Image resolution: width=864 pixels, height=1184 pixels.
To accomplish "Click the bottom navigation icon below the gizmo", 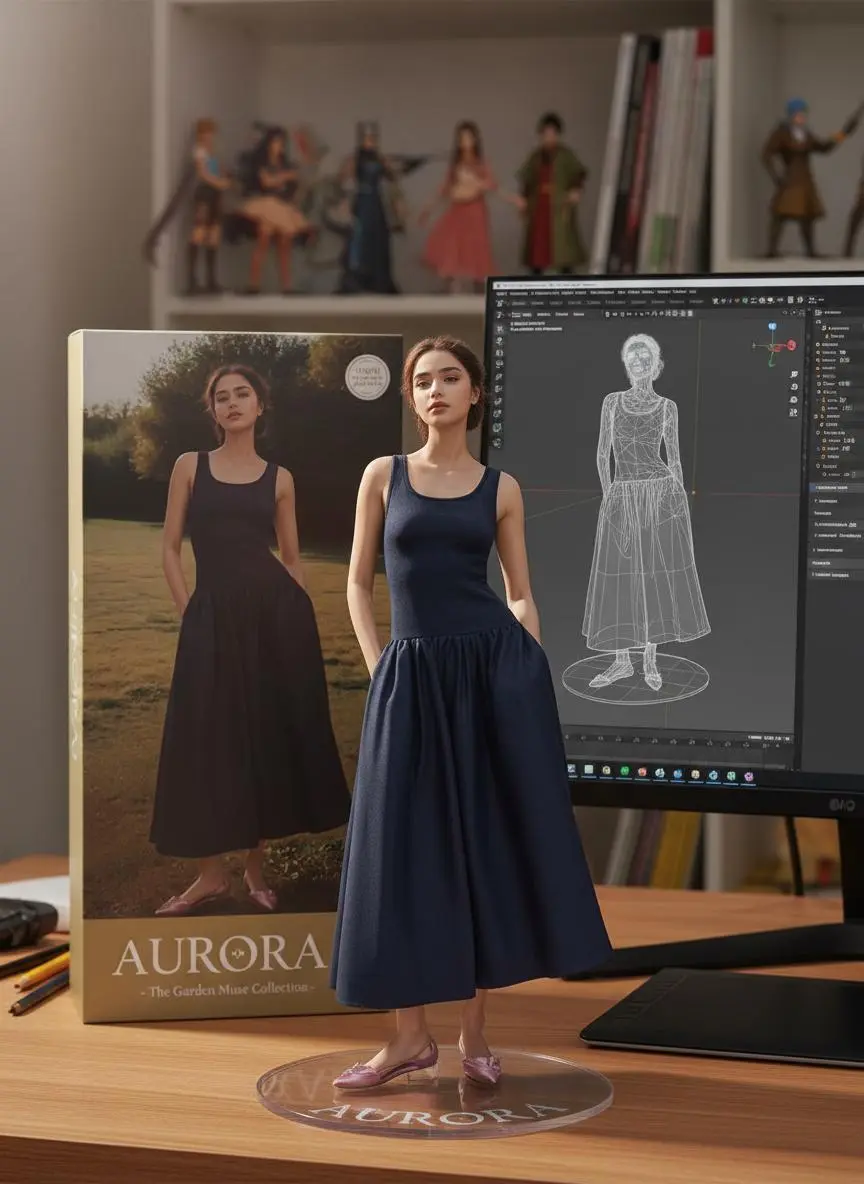I will pos(794,413).
